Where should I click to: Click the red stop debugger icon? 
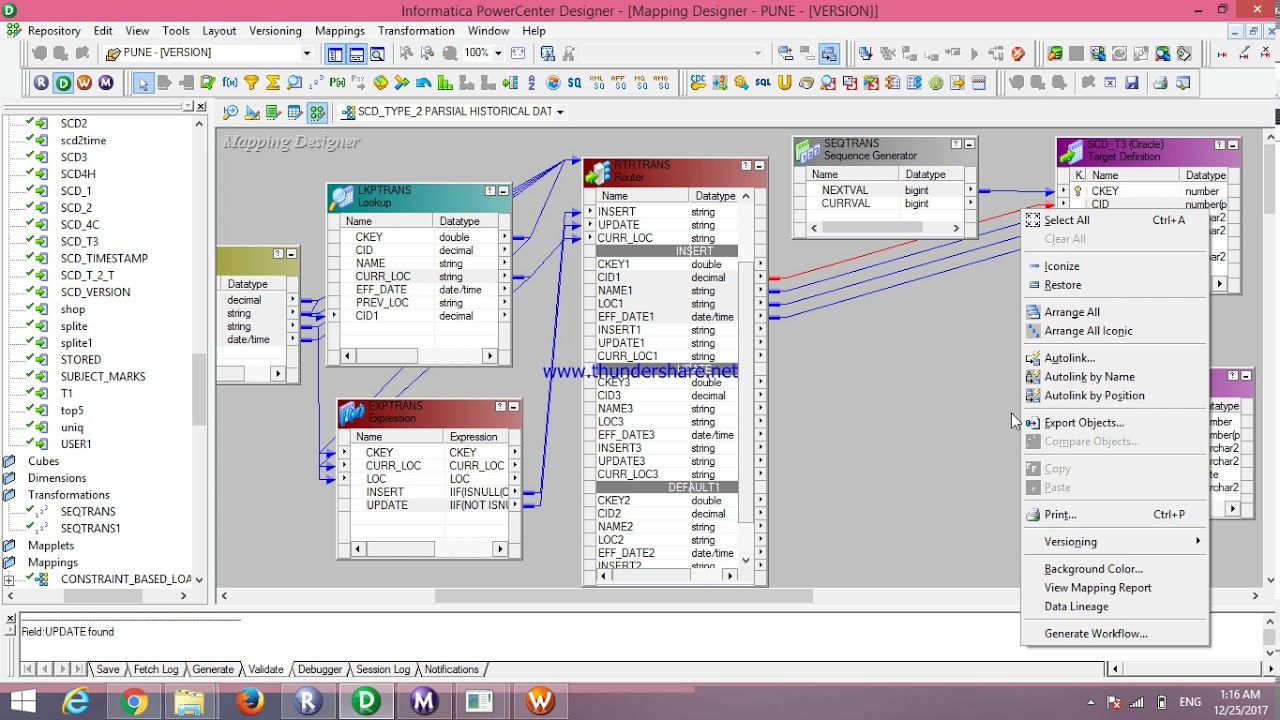1018,53
